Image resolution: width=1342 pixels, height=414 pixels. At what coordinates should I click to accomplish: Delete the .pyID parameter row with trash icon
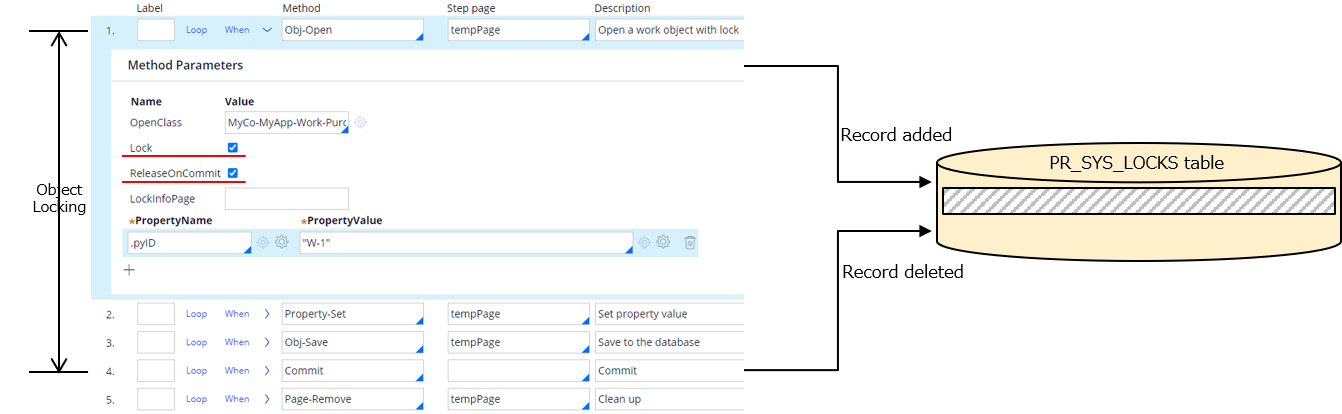click(690, 242)
